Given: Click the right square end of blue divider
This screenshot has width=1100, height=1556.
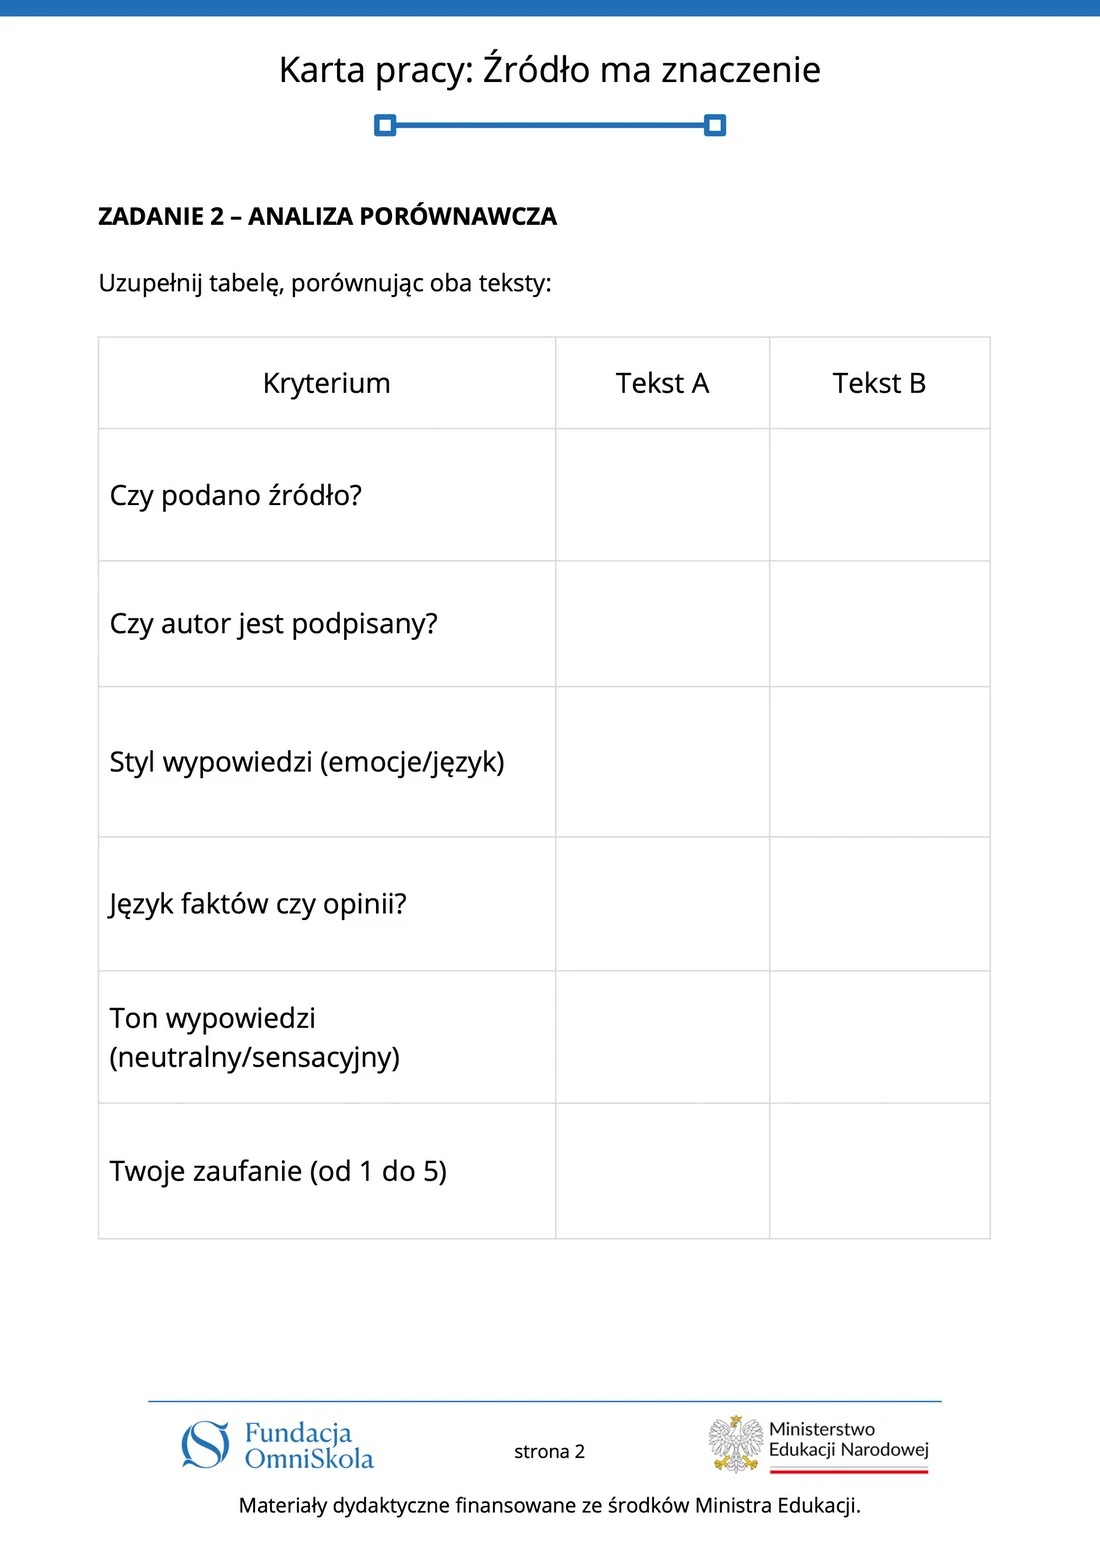Looking at the screenshot, I should pyautogui.click(x=715, y=125).
